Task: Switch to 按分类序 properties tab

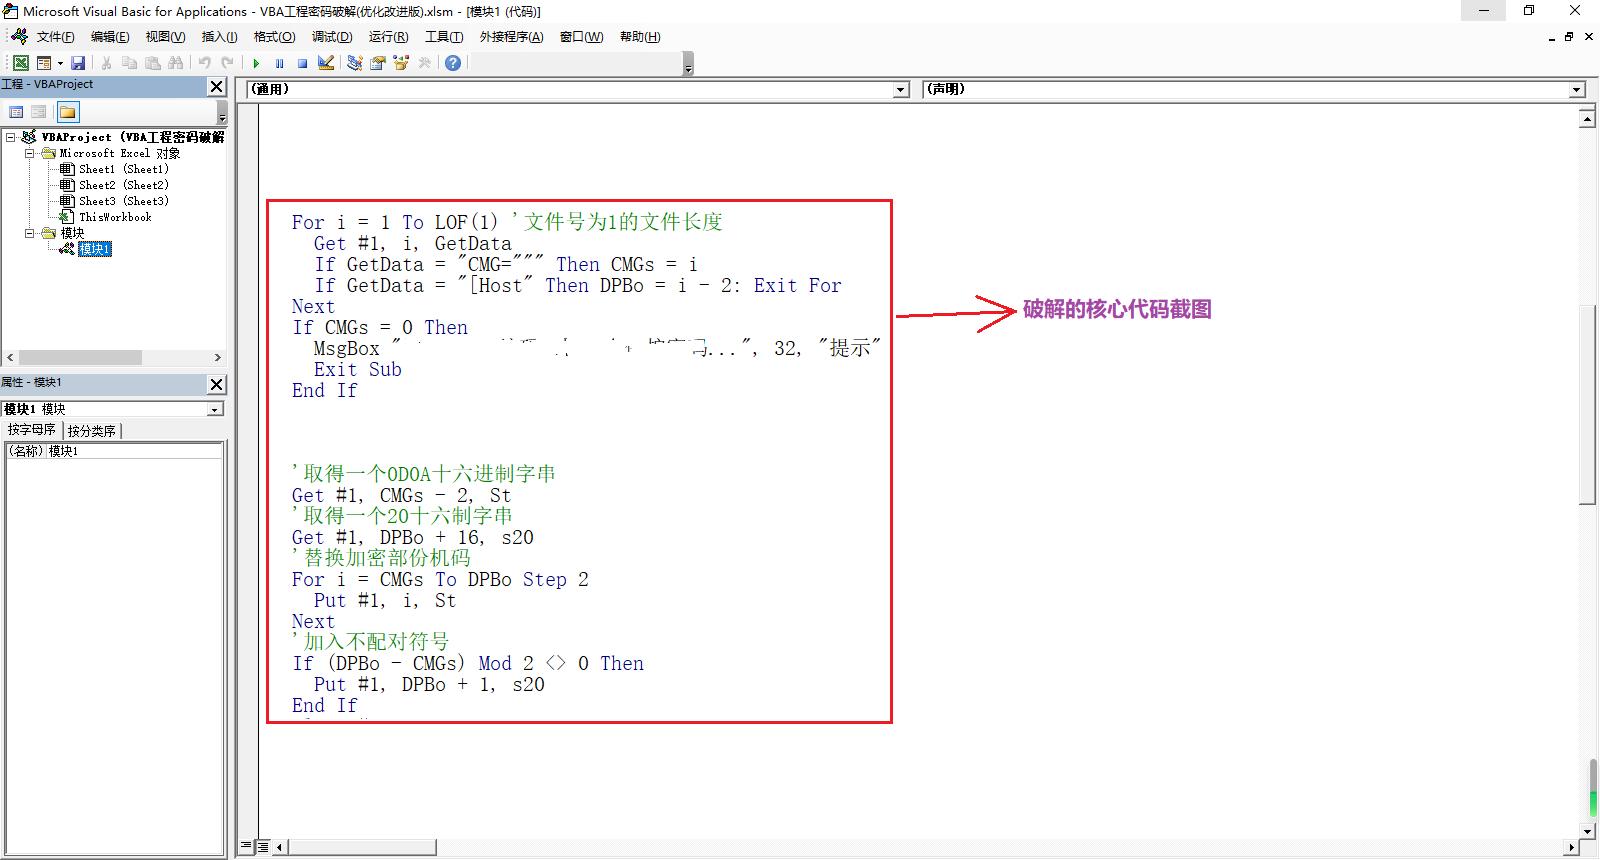Action: click(x=92, y=431)
